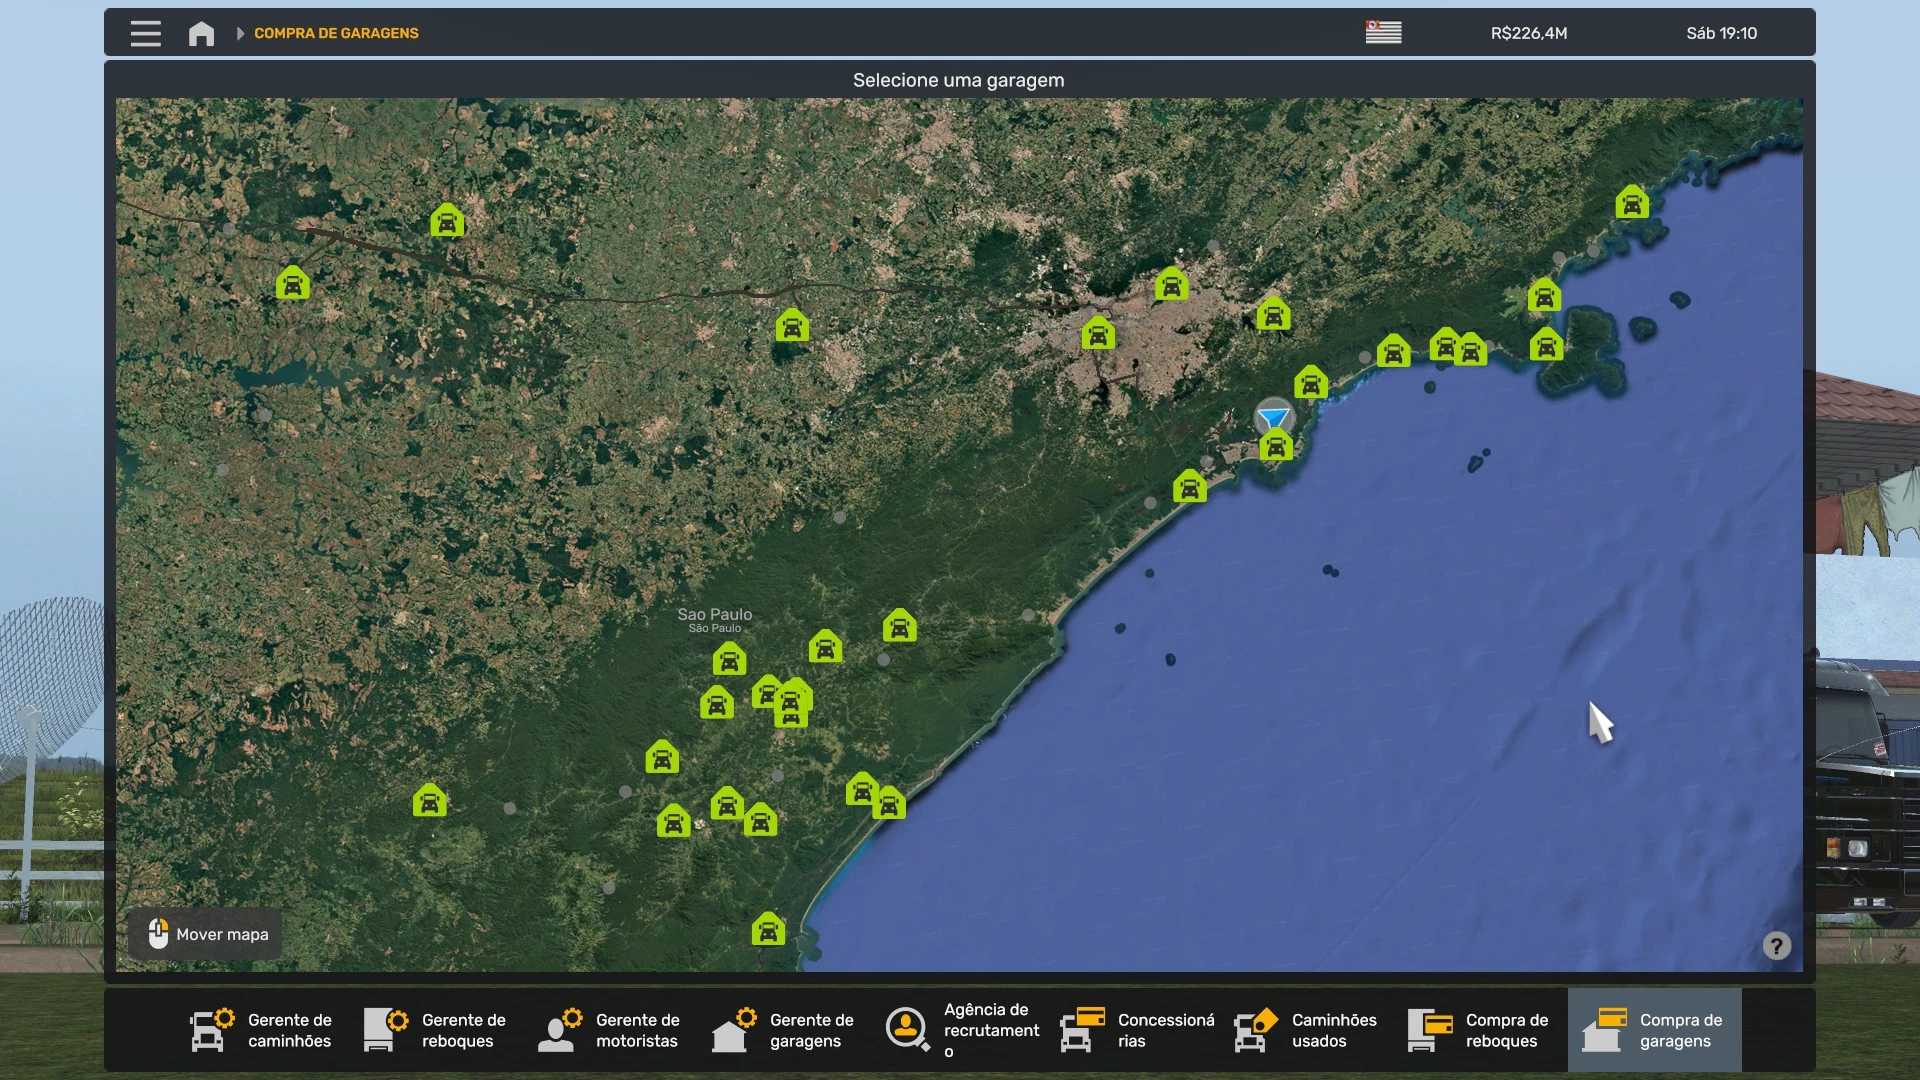The image size is (1920, 1080).
Task: Open Agência de recrutamento tab
Action: [963, 1030]
